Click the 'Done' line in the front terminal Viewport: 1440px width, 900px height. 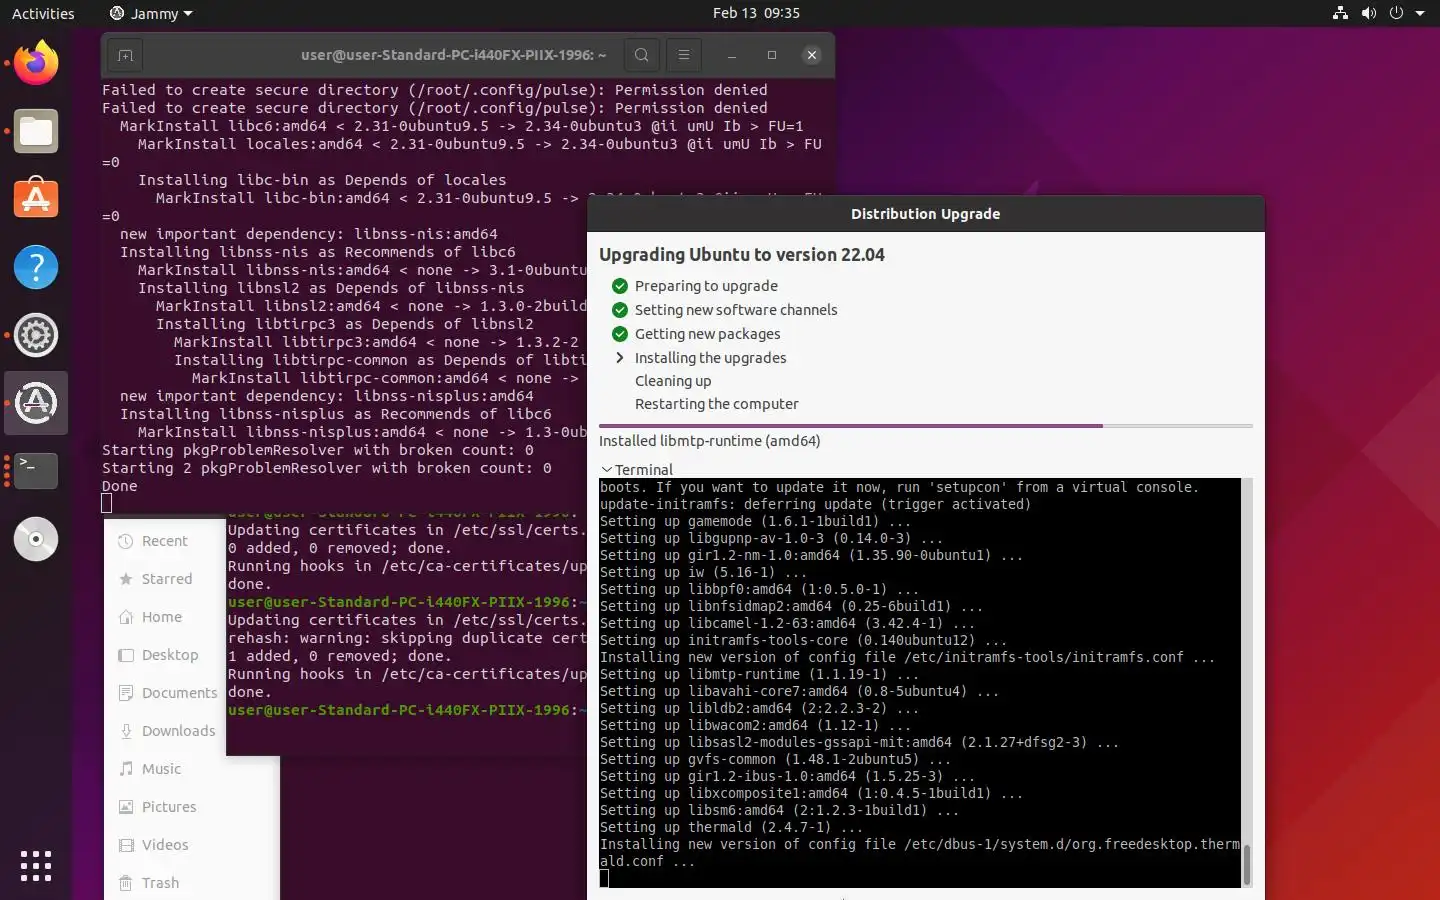point(120,486)
